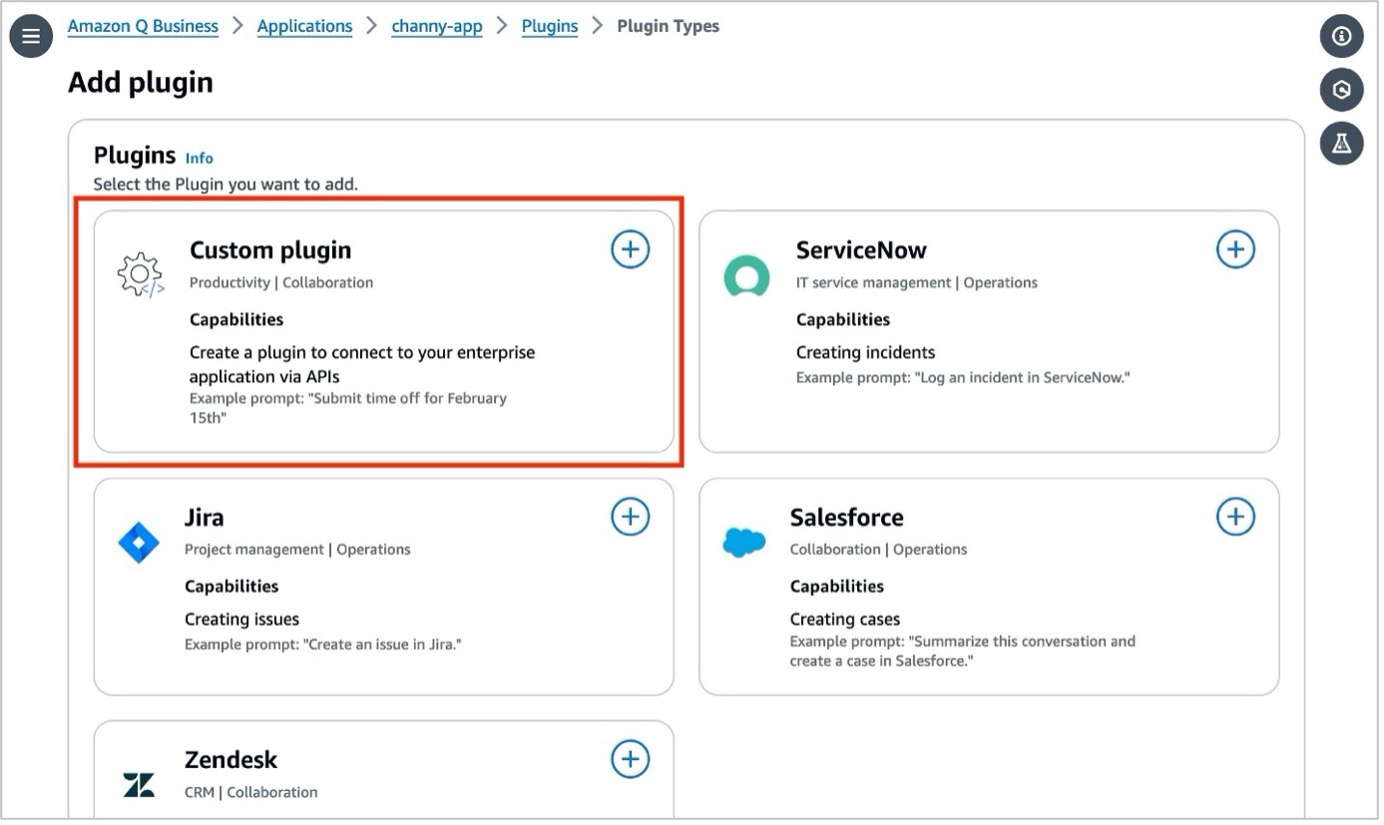The width and height of the screenshot is (1384, 825).
Task: Select the Custom plugin card title
Action: pos(270,250)
